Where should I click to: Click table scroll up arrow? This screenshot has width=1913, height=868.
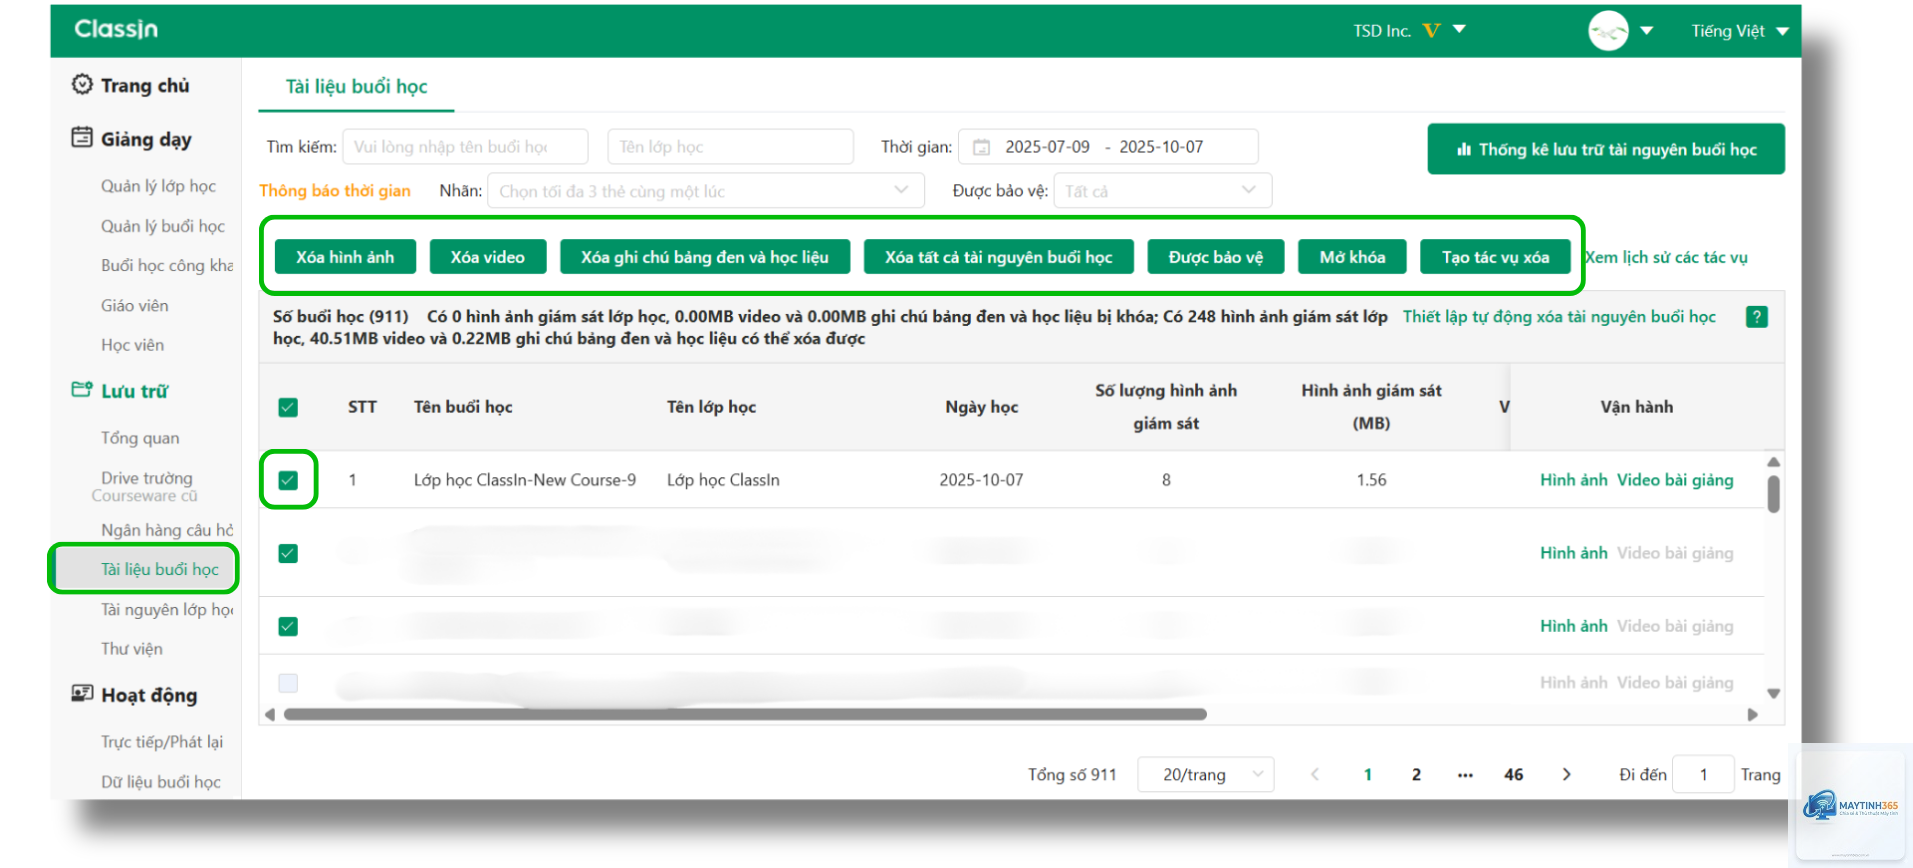[1773, 462]
